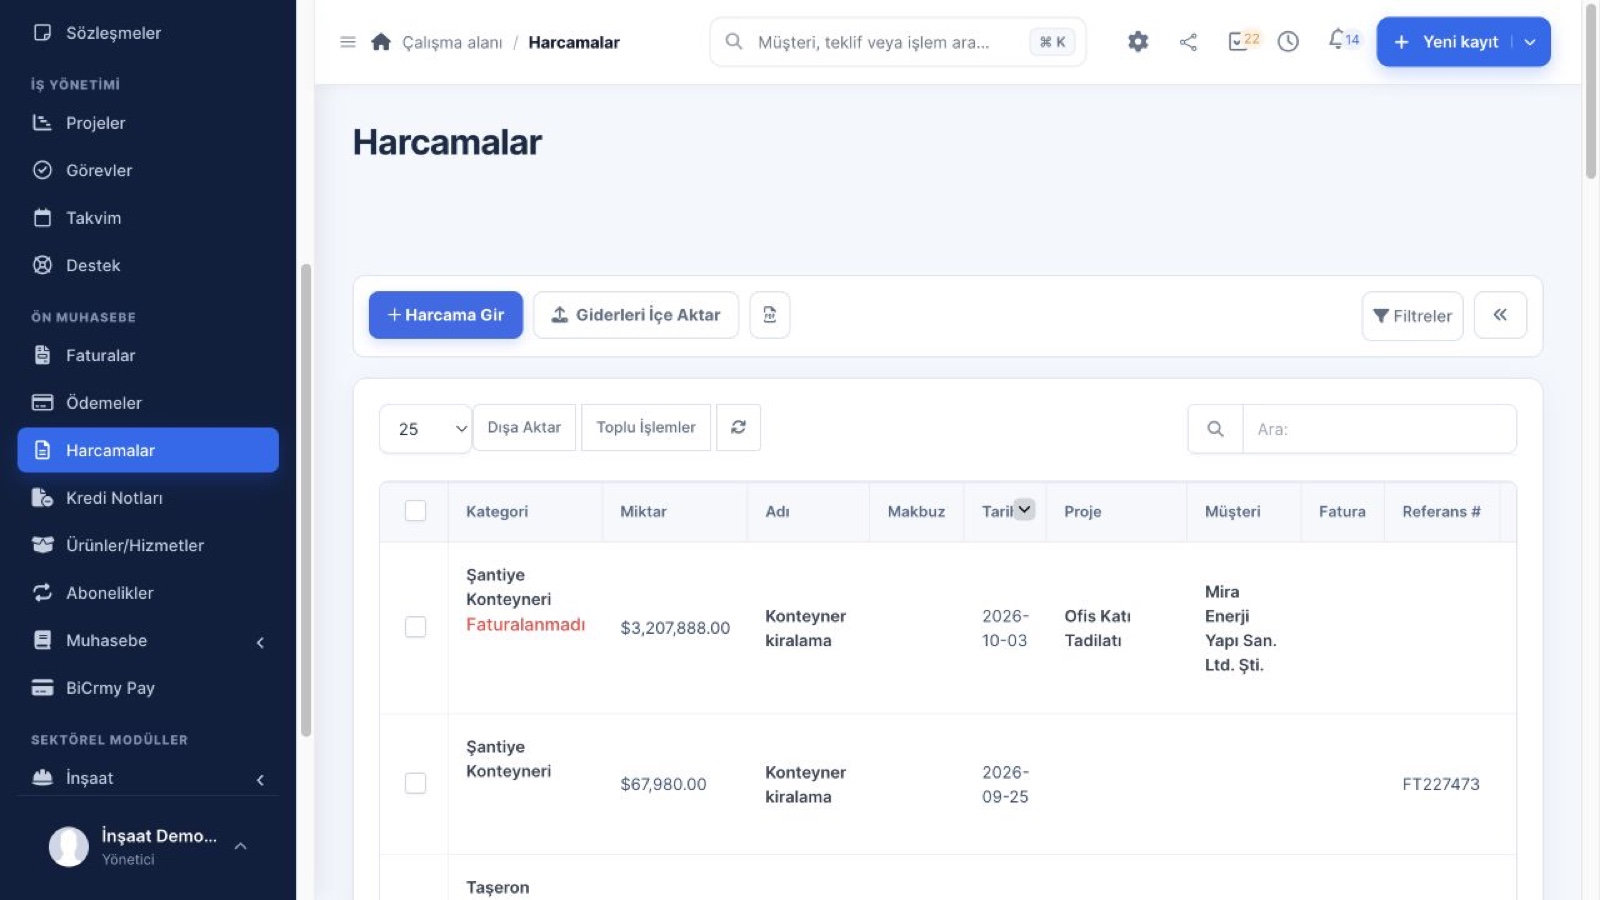
Task: Focus the global search field
Action: coord(898,42)
